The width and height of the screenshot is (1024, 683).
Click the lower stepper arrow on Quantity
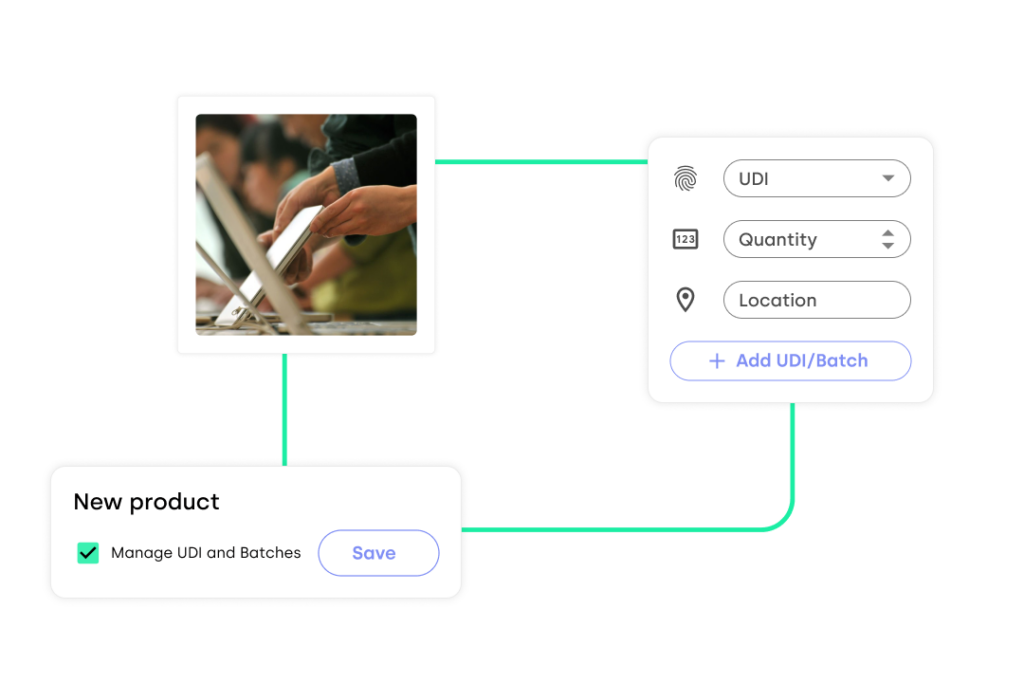coord(887,245)
